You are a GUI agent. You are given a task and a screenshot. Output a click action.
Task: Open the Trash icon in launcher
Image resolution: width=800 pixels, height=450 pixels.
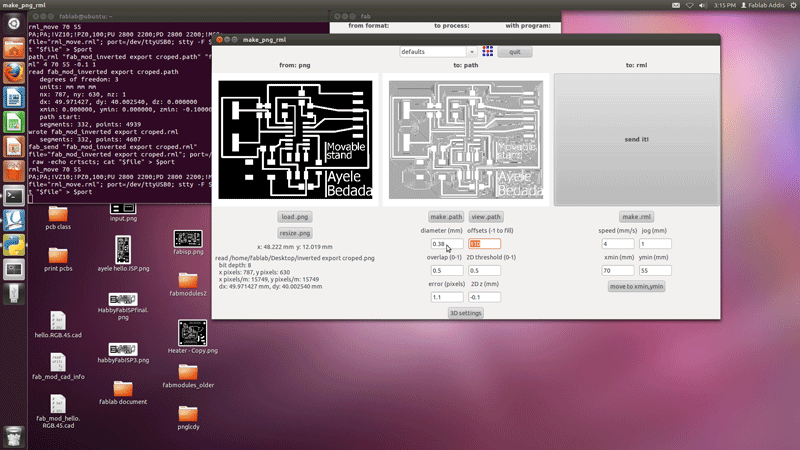[14, 436]
